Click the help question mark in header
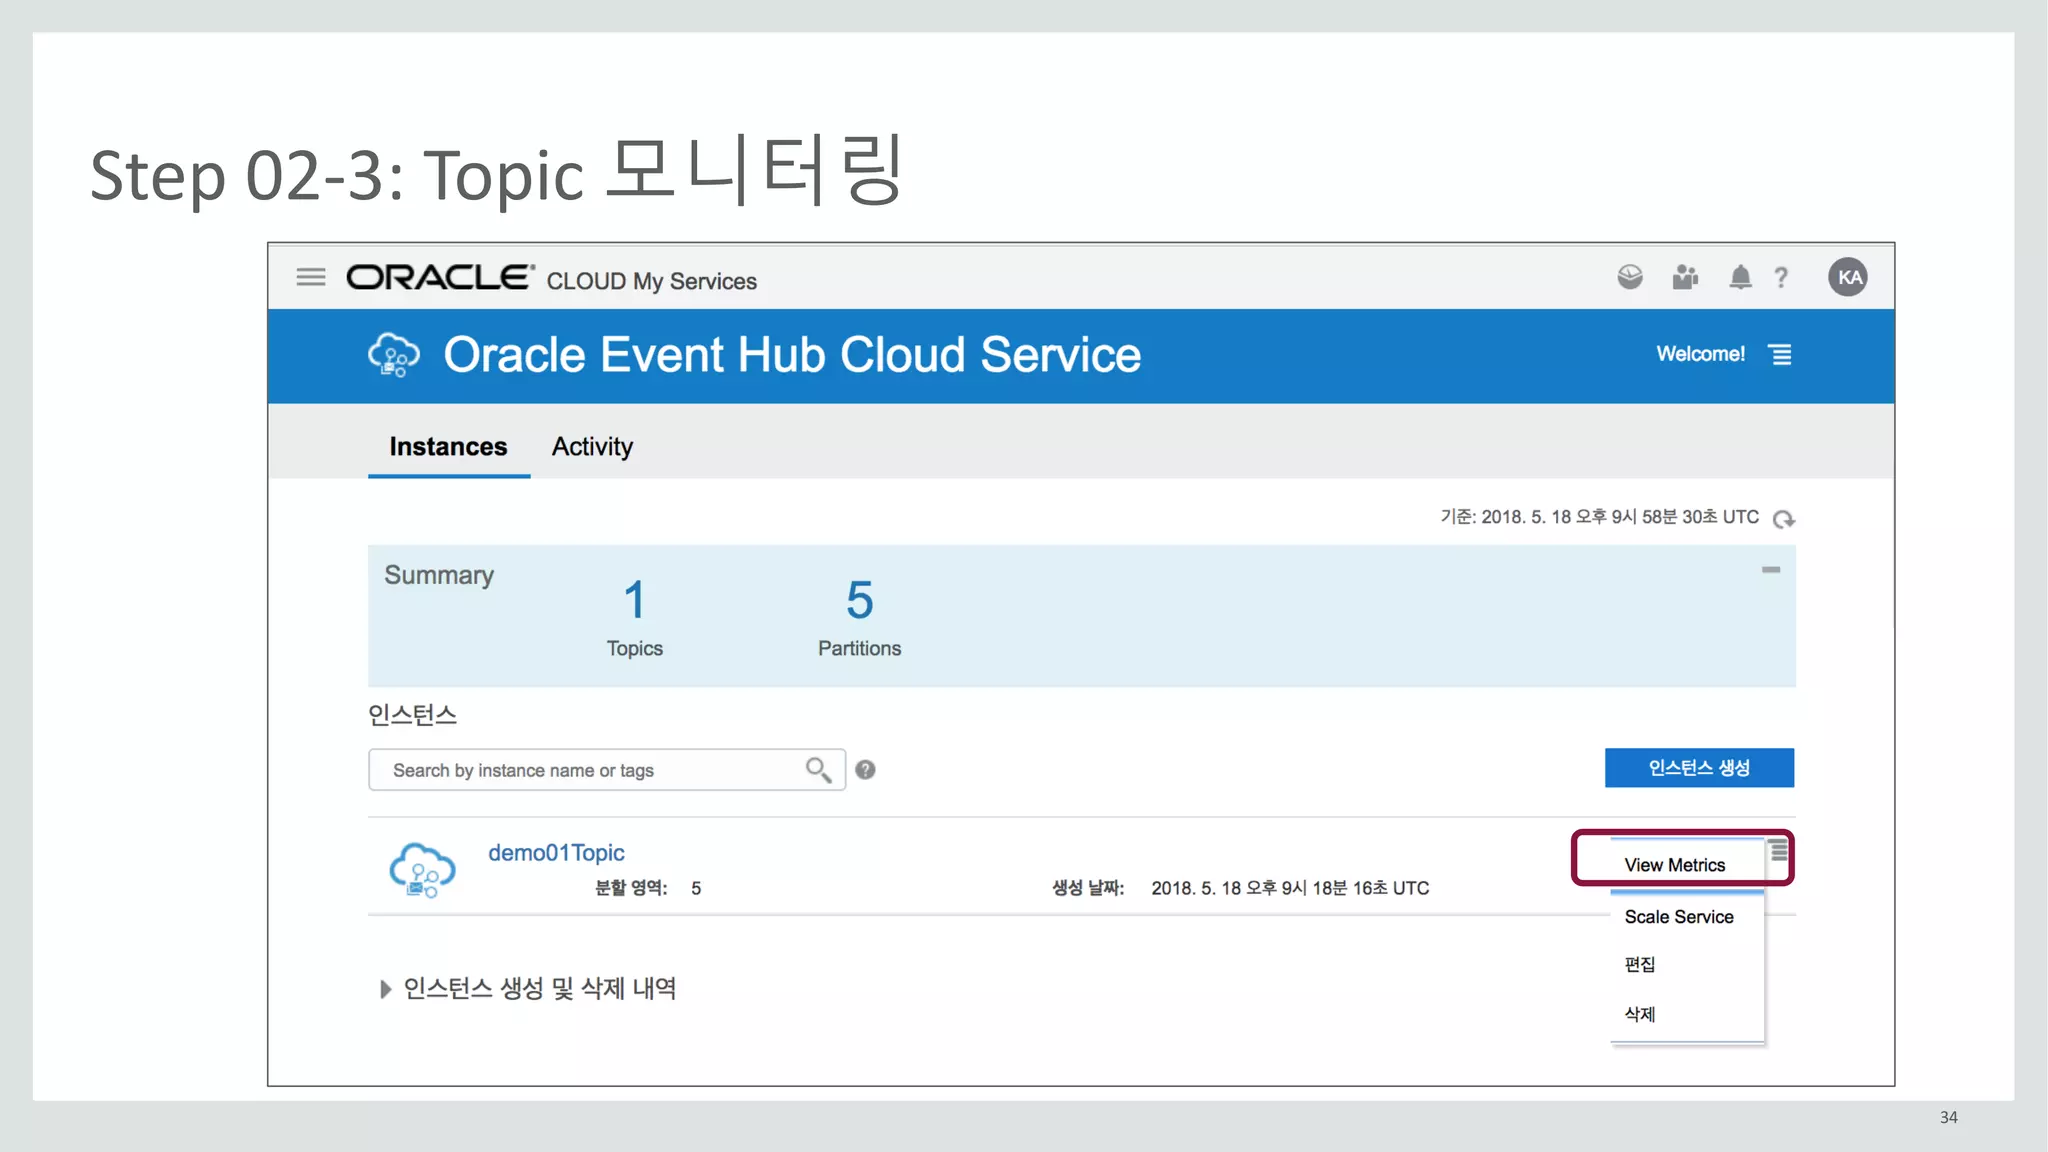The width and height of the screenshot is (2048, 1152). click(1781, 278)
